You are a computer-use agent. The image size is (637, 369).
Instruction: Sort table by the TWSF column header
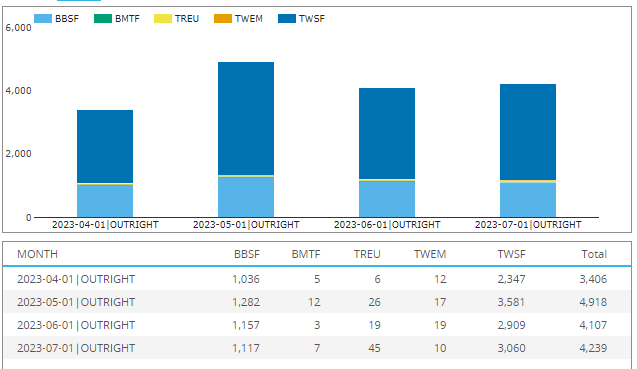pos(511,254)
